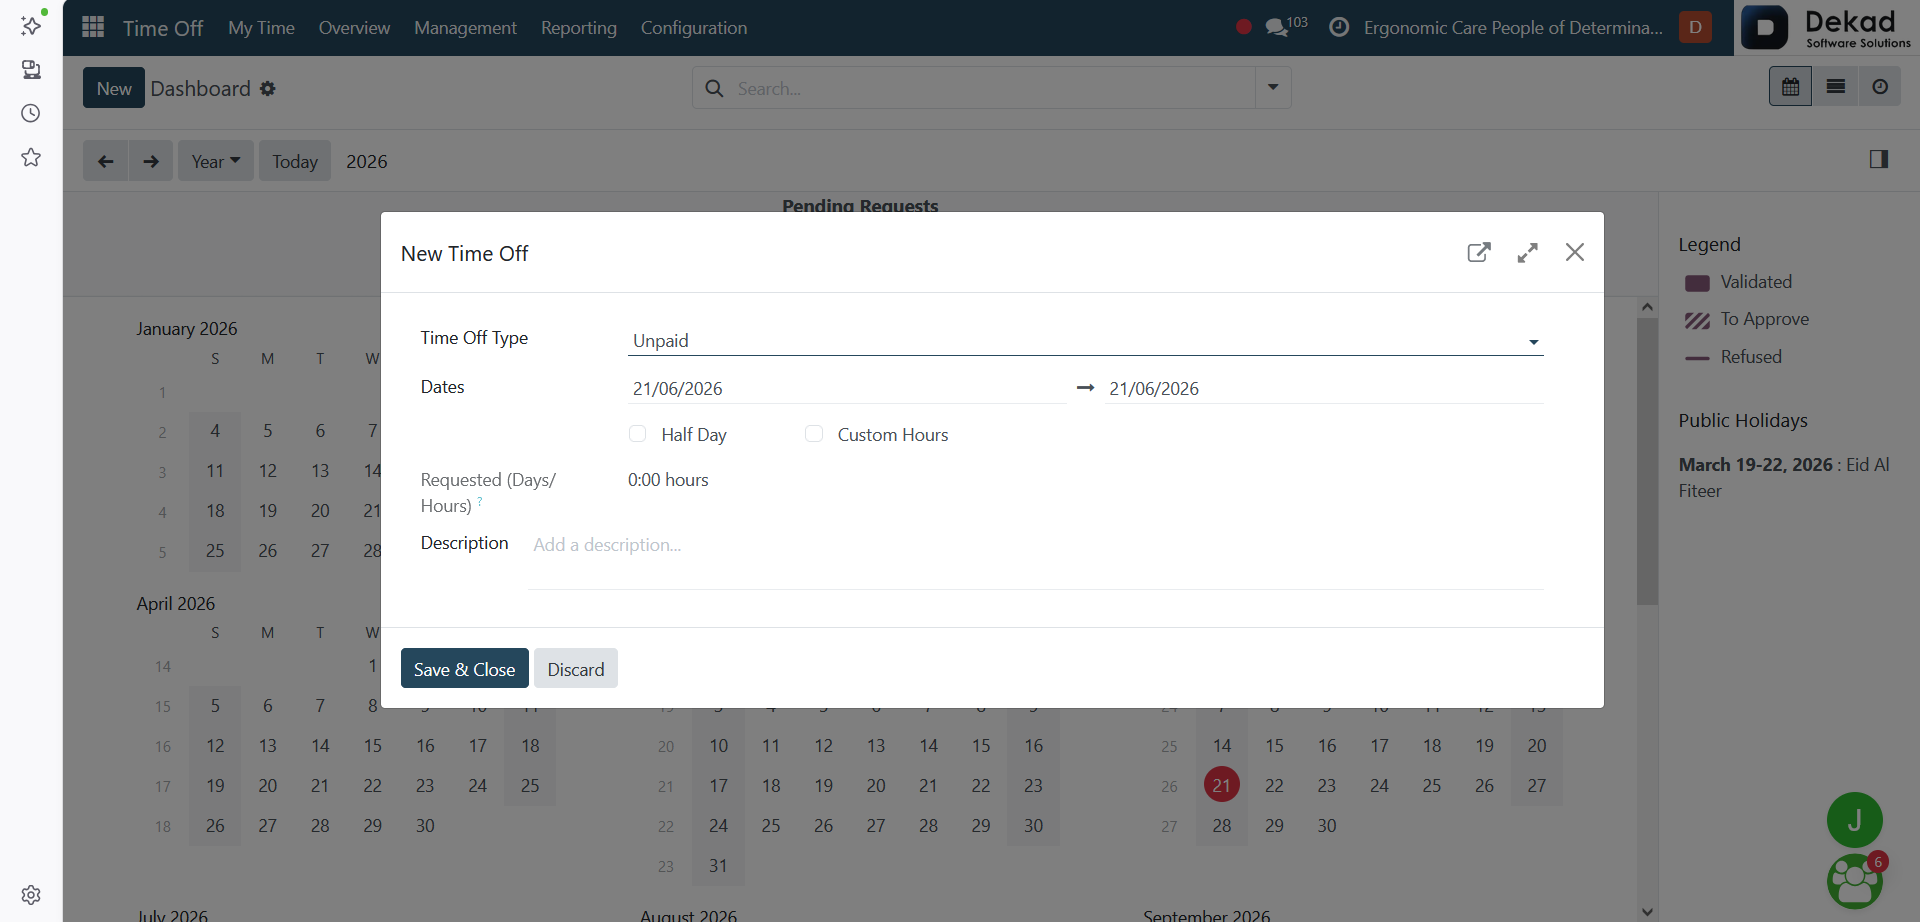
Task: Click the calendar vertical scrollbar thumb
Action: point(1647,461)
